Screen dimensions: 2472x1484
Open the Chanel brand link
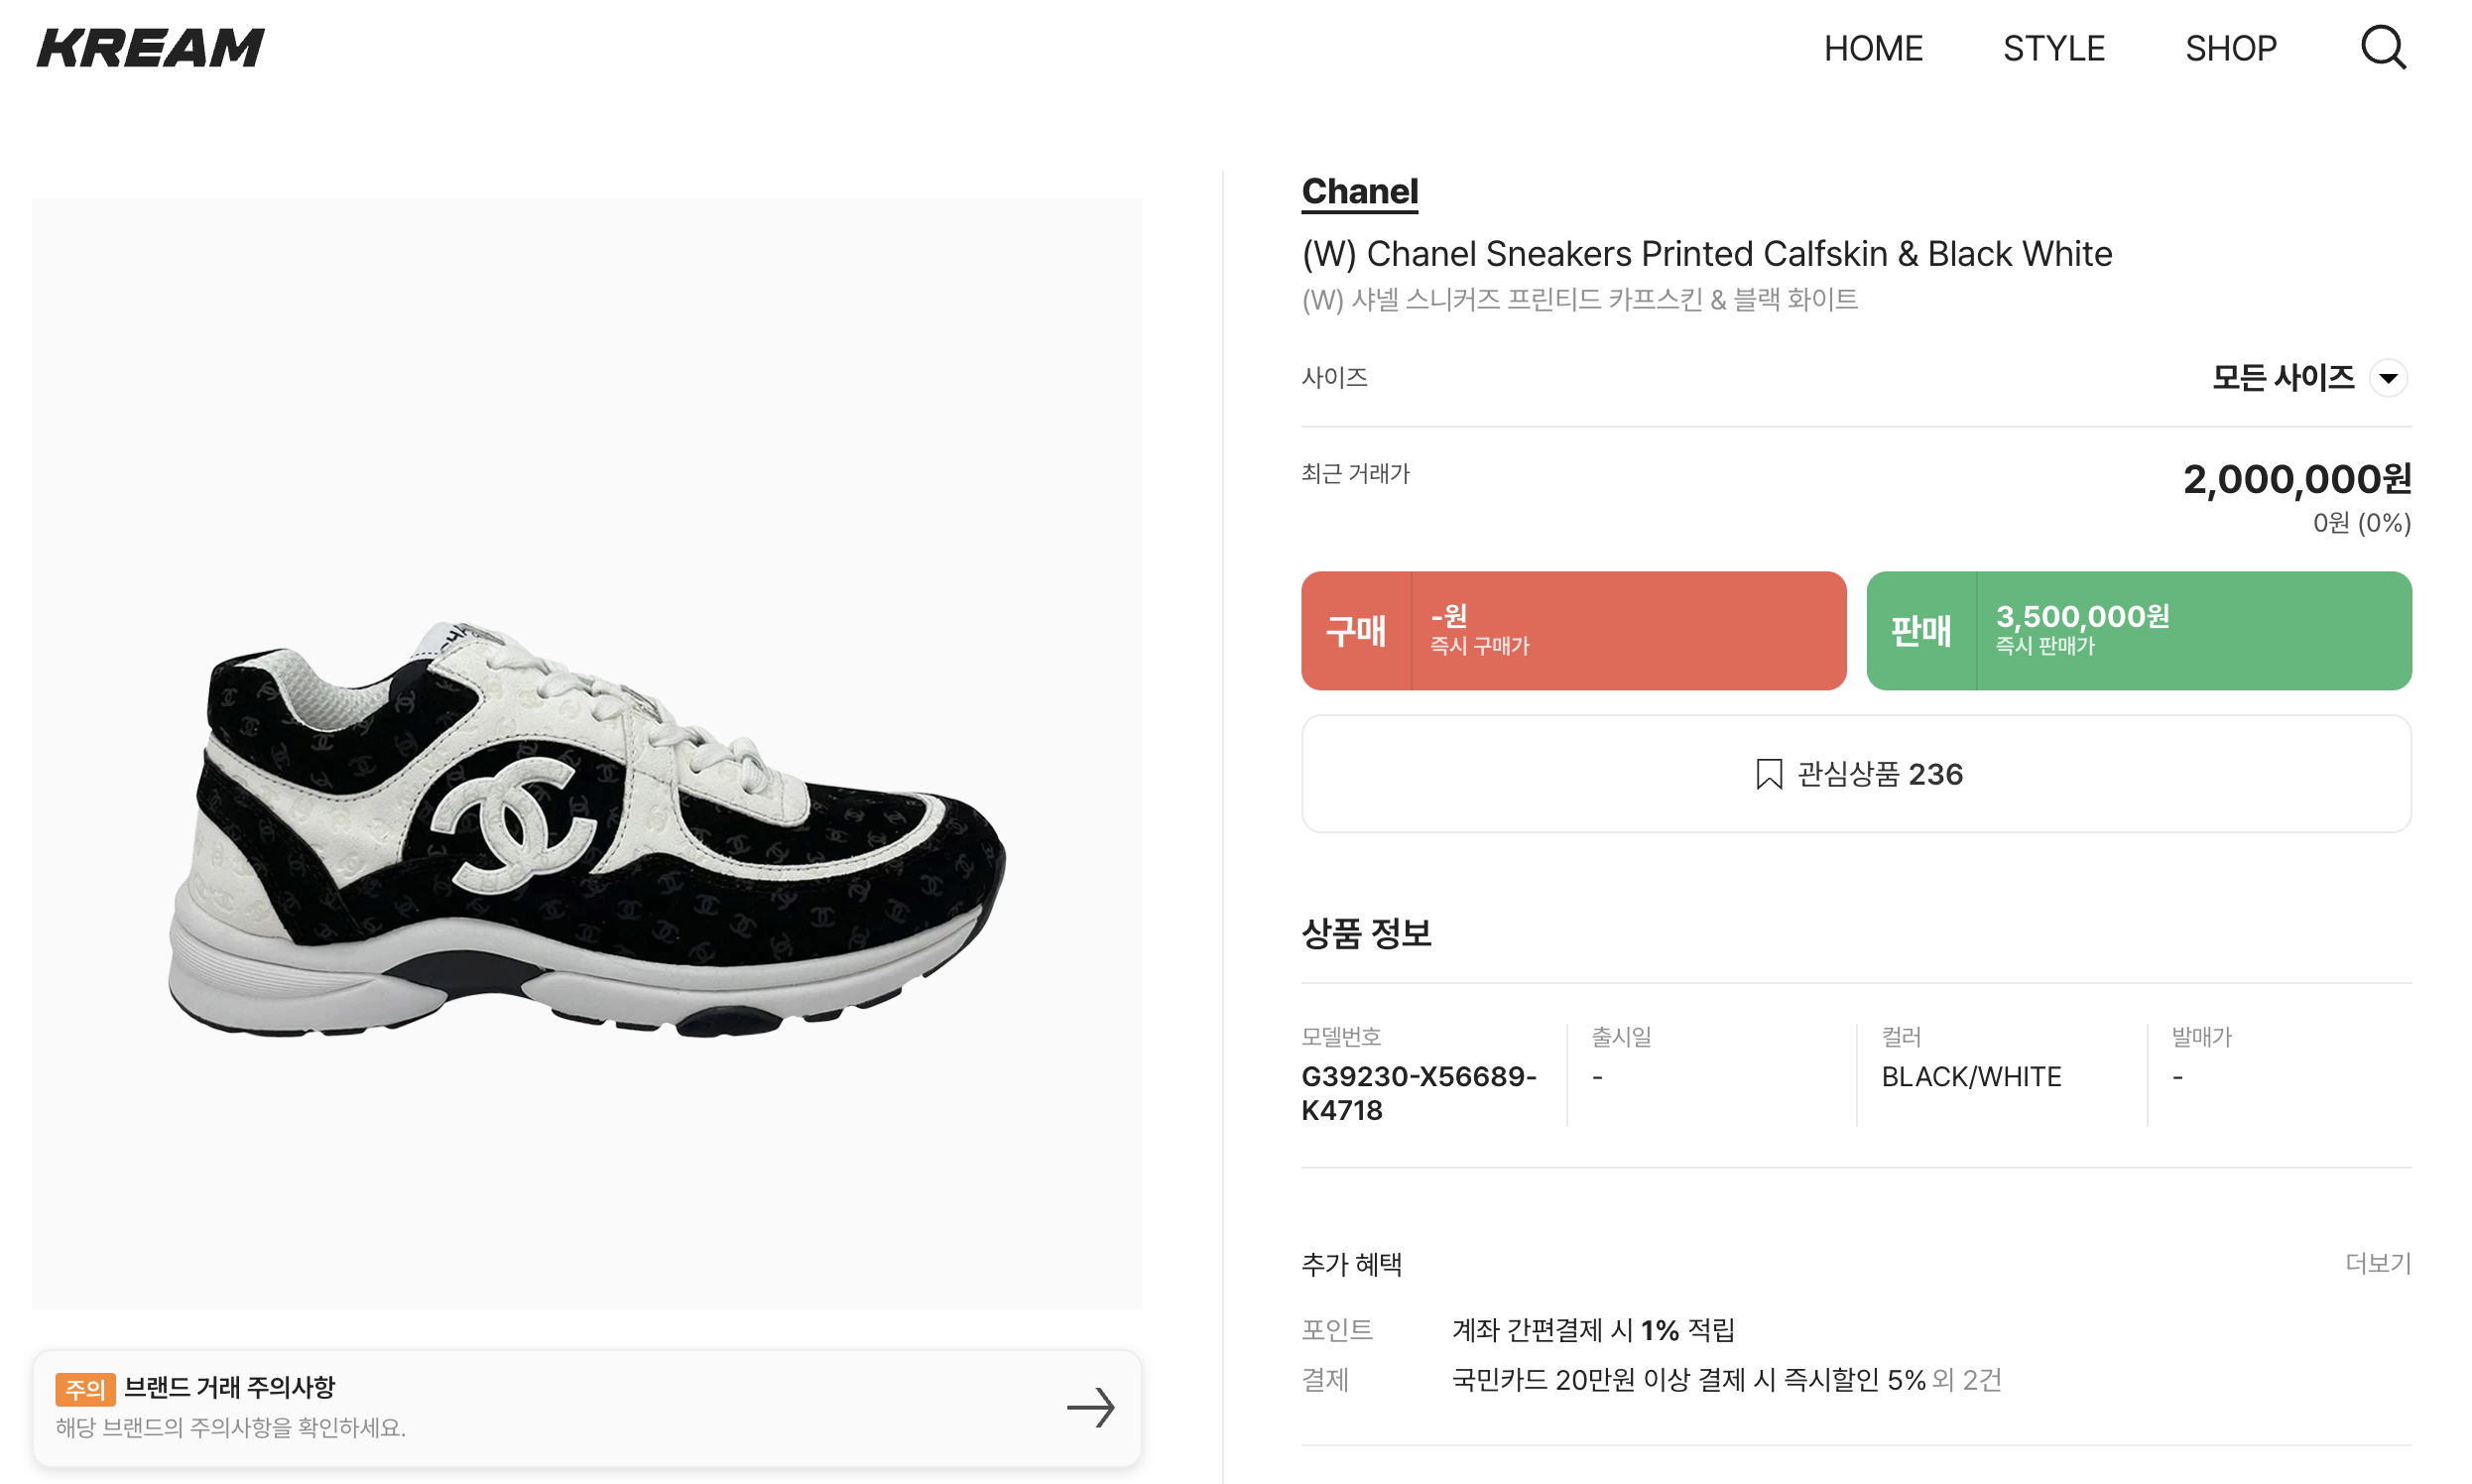(x=1359, y=191)
